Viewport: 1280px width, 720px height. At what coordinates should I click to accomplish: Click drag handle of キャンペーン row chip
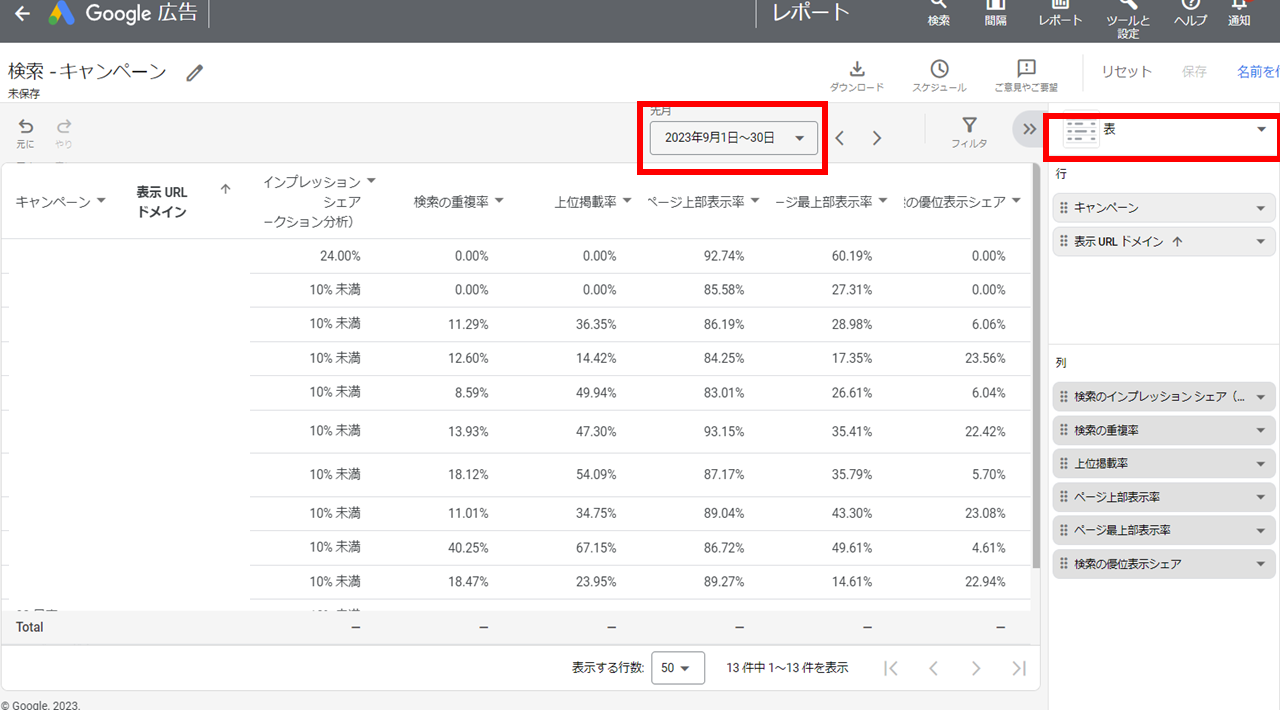pos(1064,208)
